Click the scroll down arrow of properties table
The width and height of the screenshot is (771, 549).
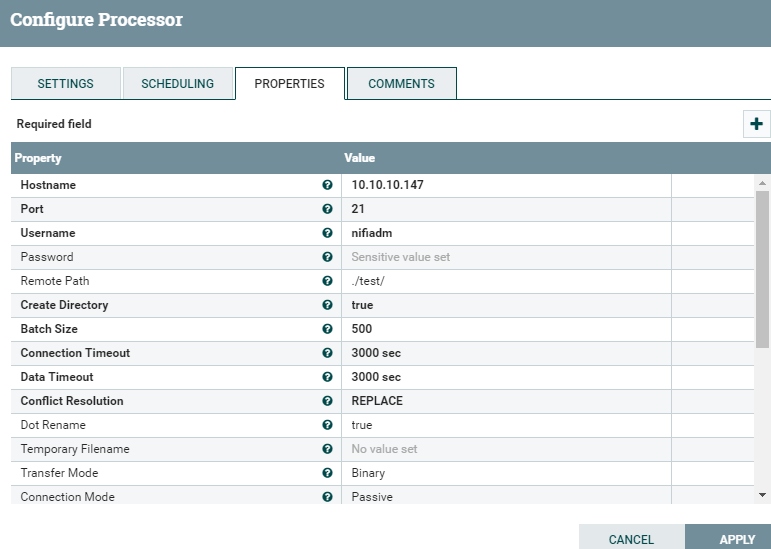point(763,494)
